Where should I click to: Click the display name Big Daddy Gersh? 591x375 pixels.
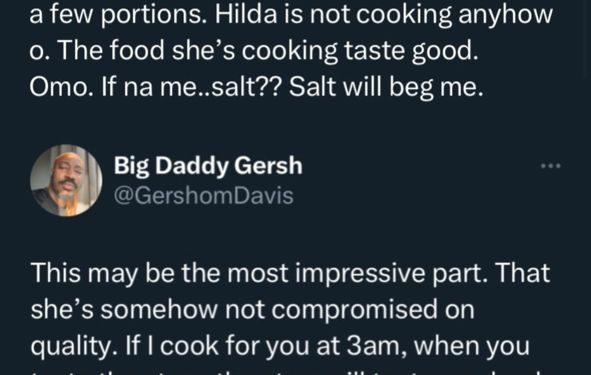208,165
